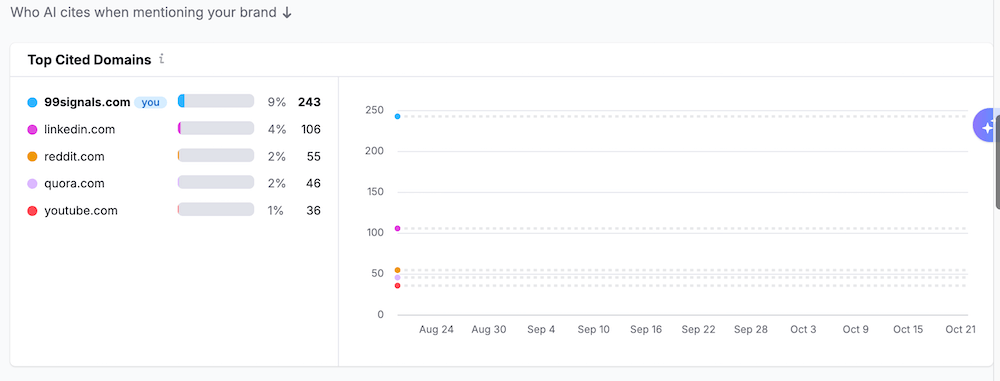Click the quora.com share progress bar
Screen dimensions: 1000x381
(216, 183)
